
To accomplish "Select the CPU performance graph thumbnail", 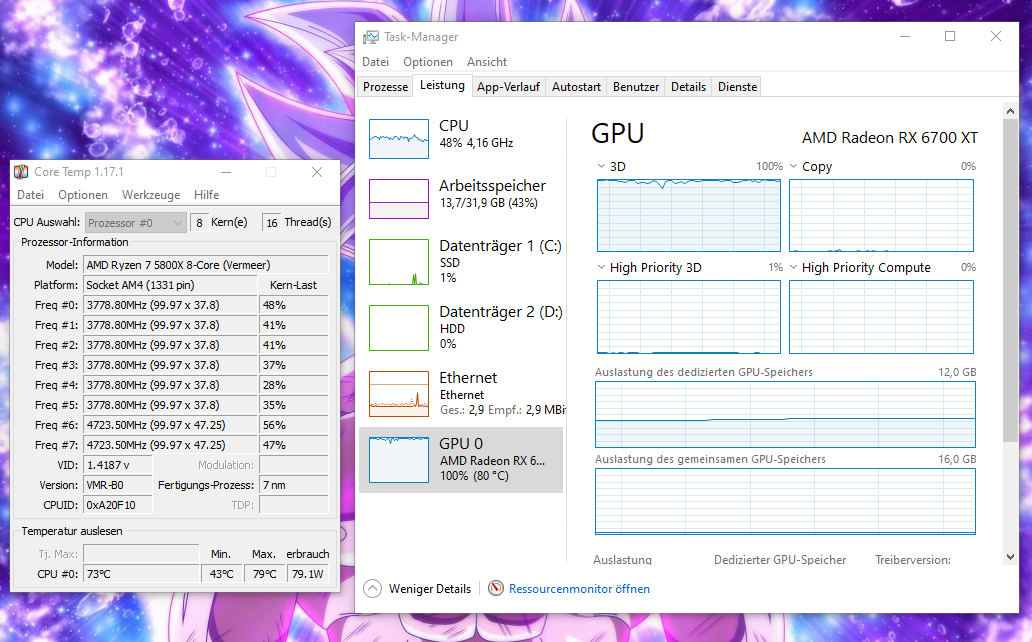I will (x=399, y=139).
